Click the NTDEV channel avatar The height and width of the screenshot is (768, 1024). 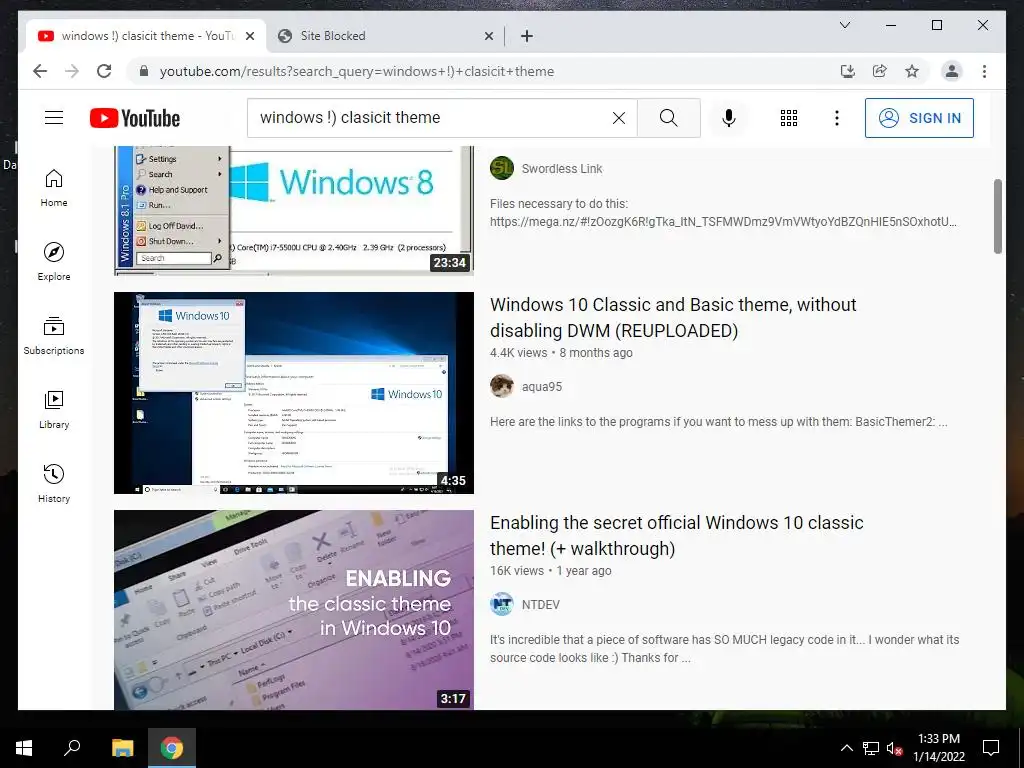tap(502, 605)
